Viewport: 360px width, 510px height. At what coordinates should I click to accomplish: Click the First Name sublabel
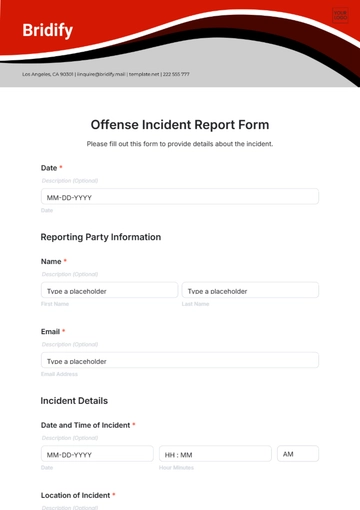pyautogui.click(x=55, y=304)
